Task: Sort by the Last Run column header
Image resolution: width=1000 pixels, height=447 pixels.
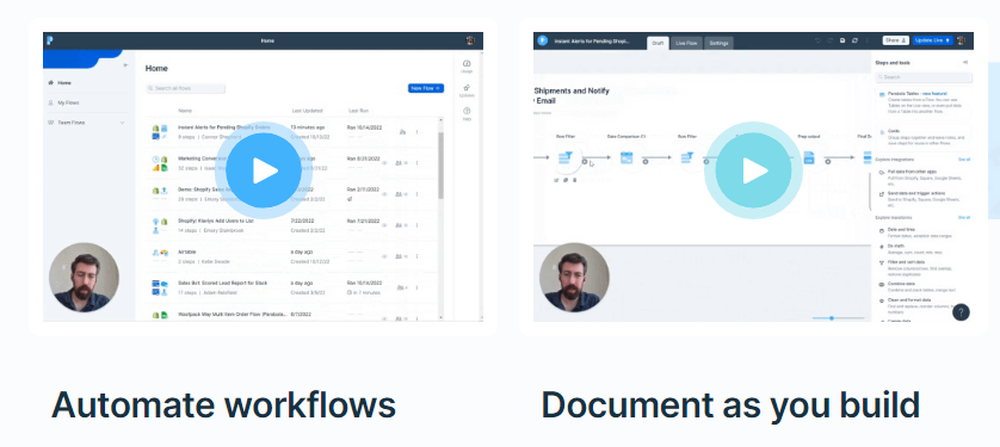Action: (x=358, y=111)
